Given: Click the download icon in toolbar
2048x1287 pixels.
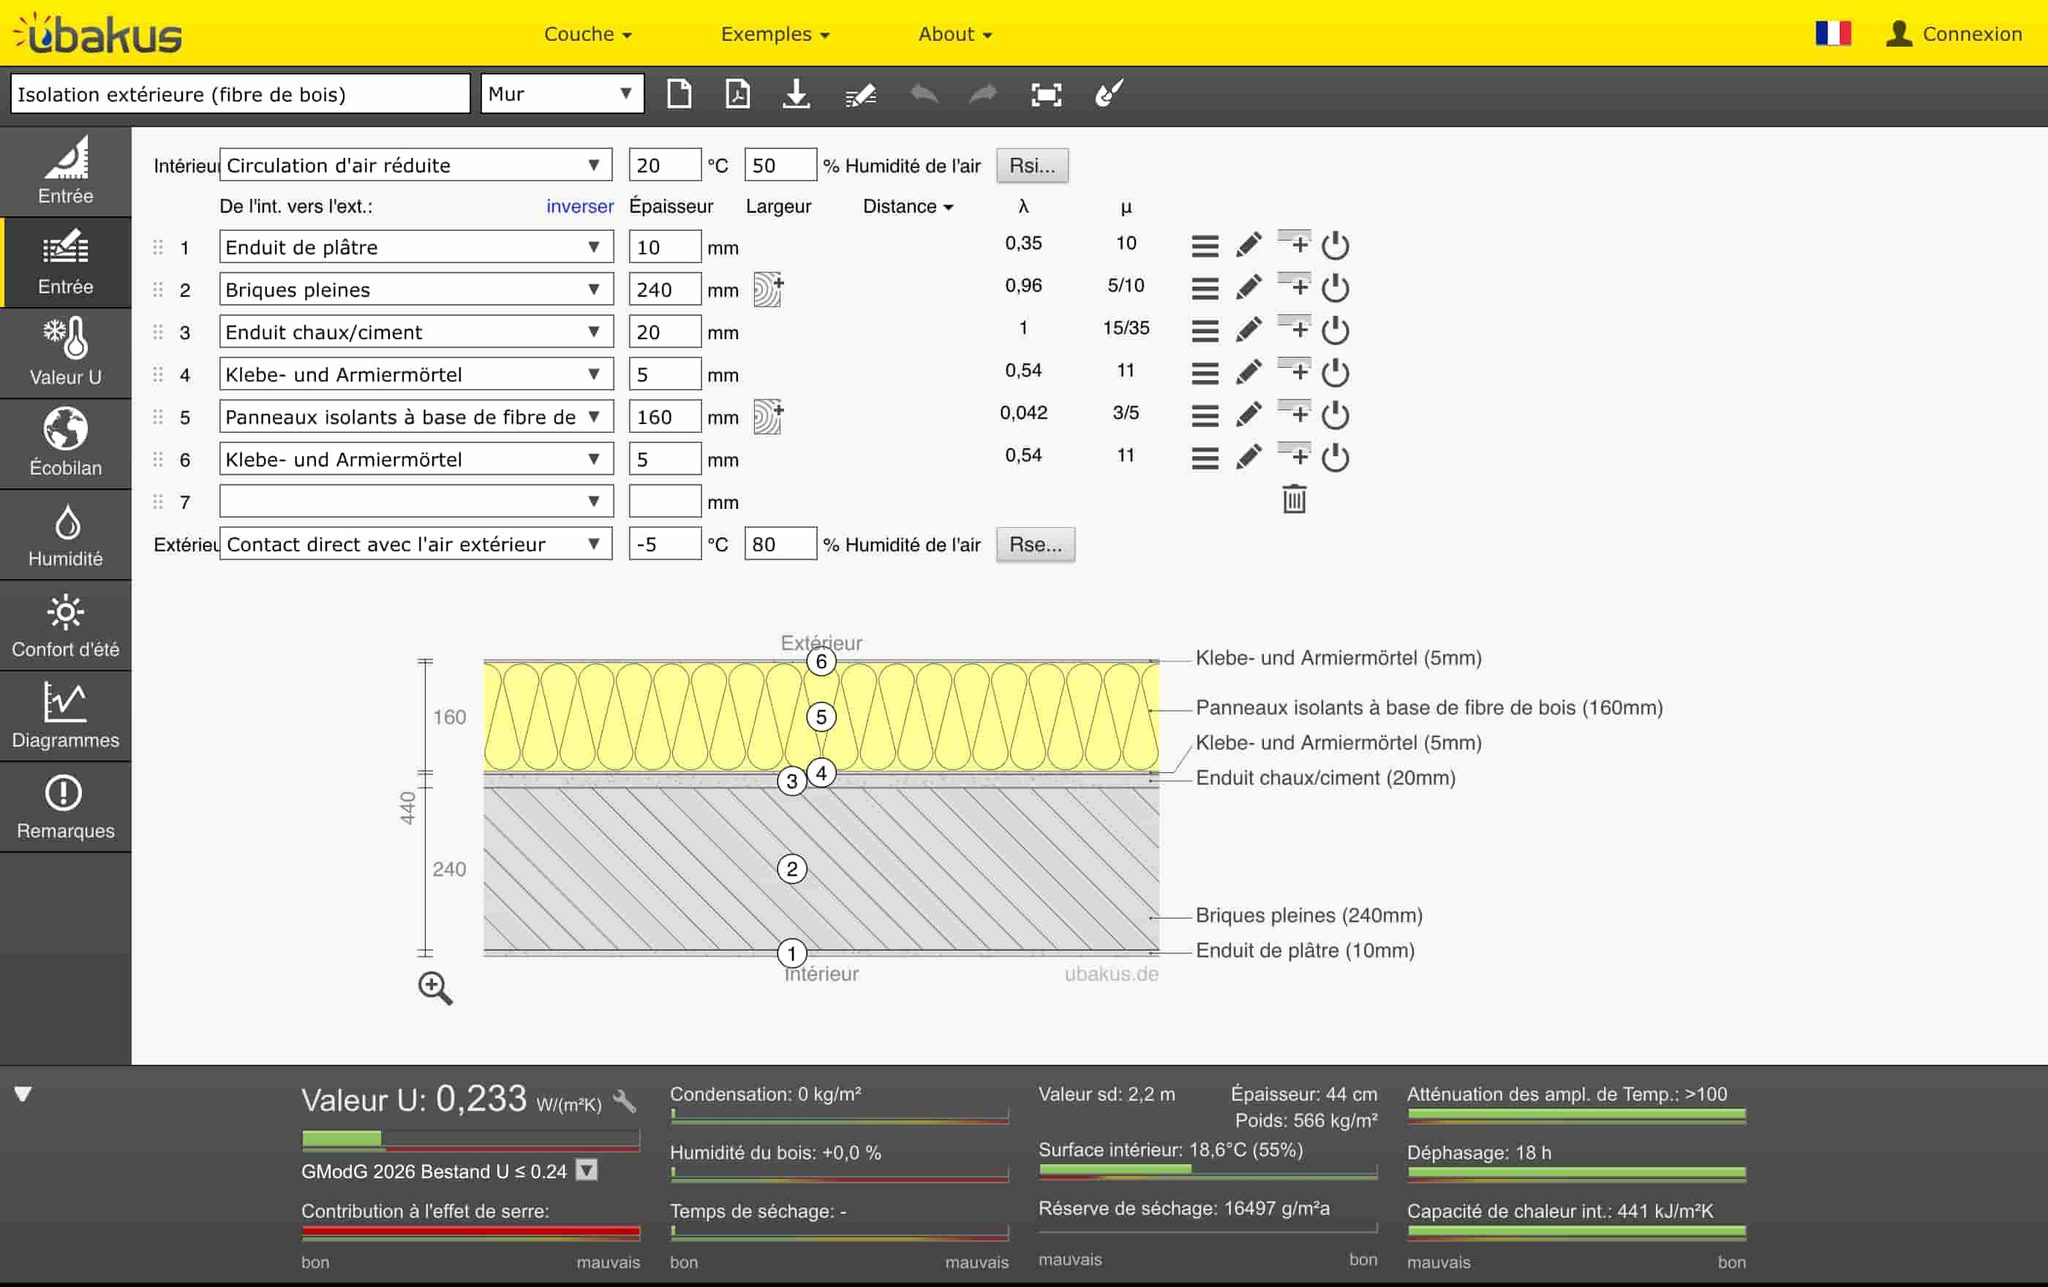Looking at the screenshot, I should pos(796,94).
